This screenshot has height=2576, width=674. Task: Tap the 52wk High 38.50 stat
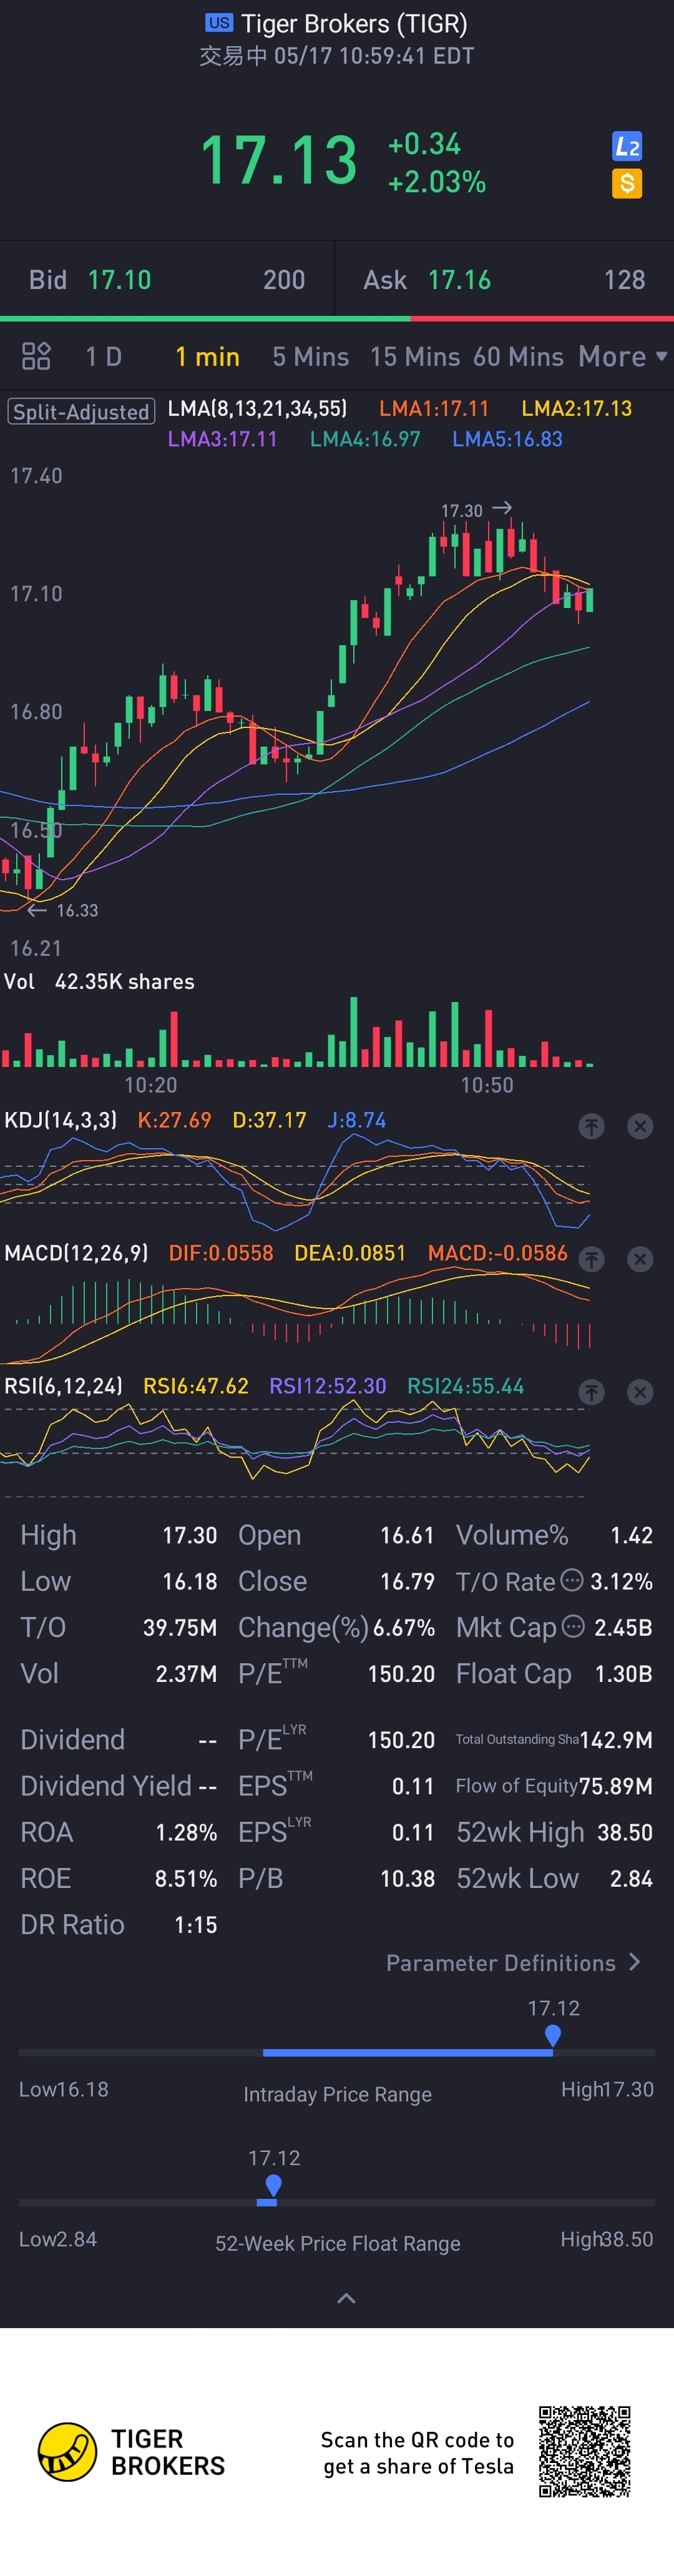pyautogui.click(x=554, y=1832)
